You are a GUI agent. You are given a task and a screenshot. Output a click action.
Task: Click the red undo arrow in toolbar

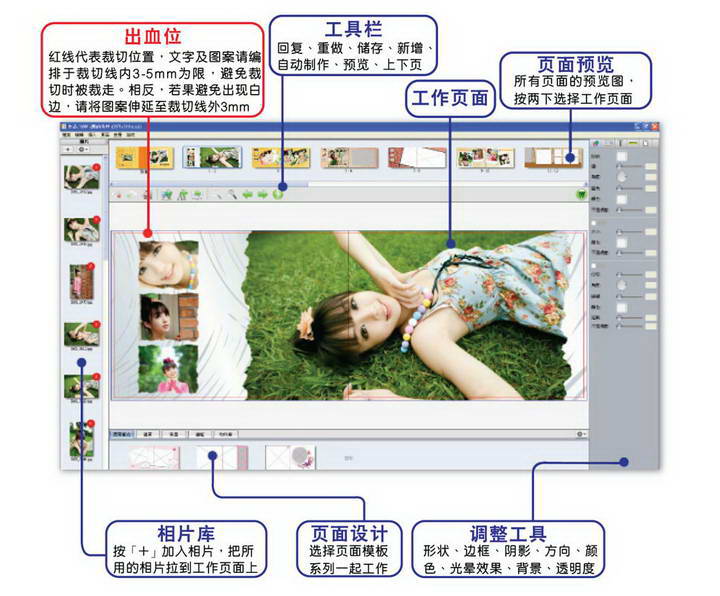point(118,196)
